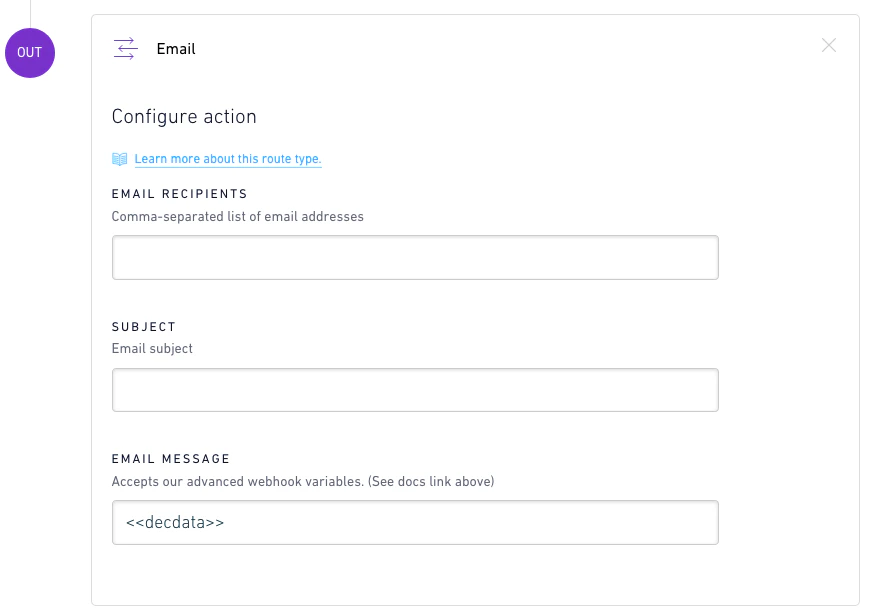Screen dimensions: 870x614
Task: Click the comma-separated email addresses hint text
Action: pos(237,216)
